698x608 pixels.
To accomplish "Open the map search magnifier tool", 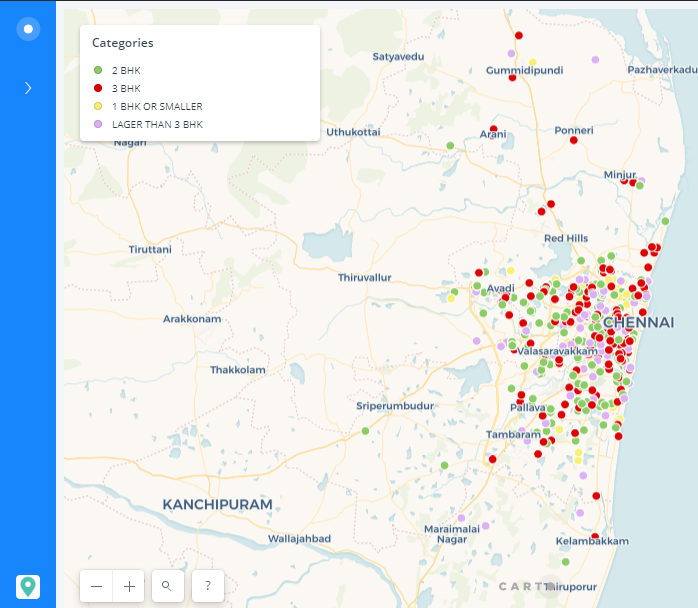I will pos(167,587).
